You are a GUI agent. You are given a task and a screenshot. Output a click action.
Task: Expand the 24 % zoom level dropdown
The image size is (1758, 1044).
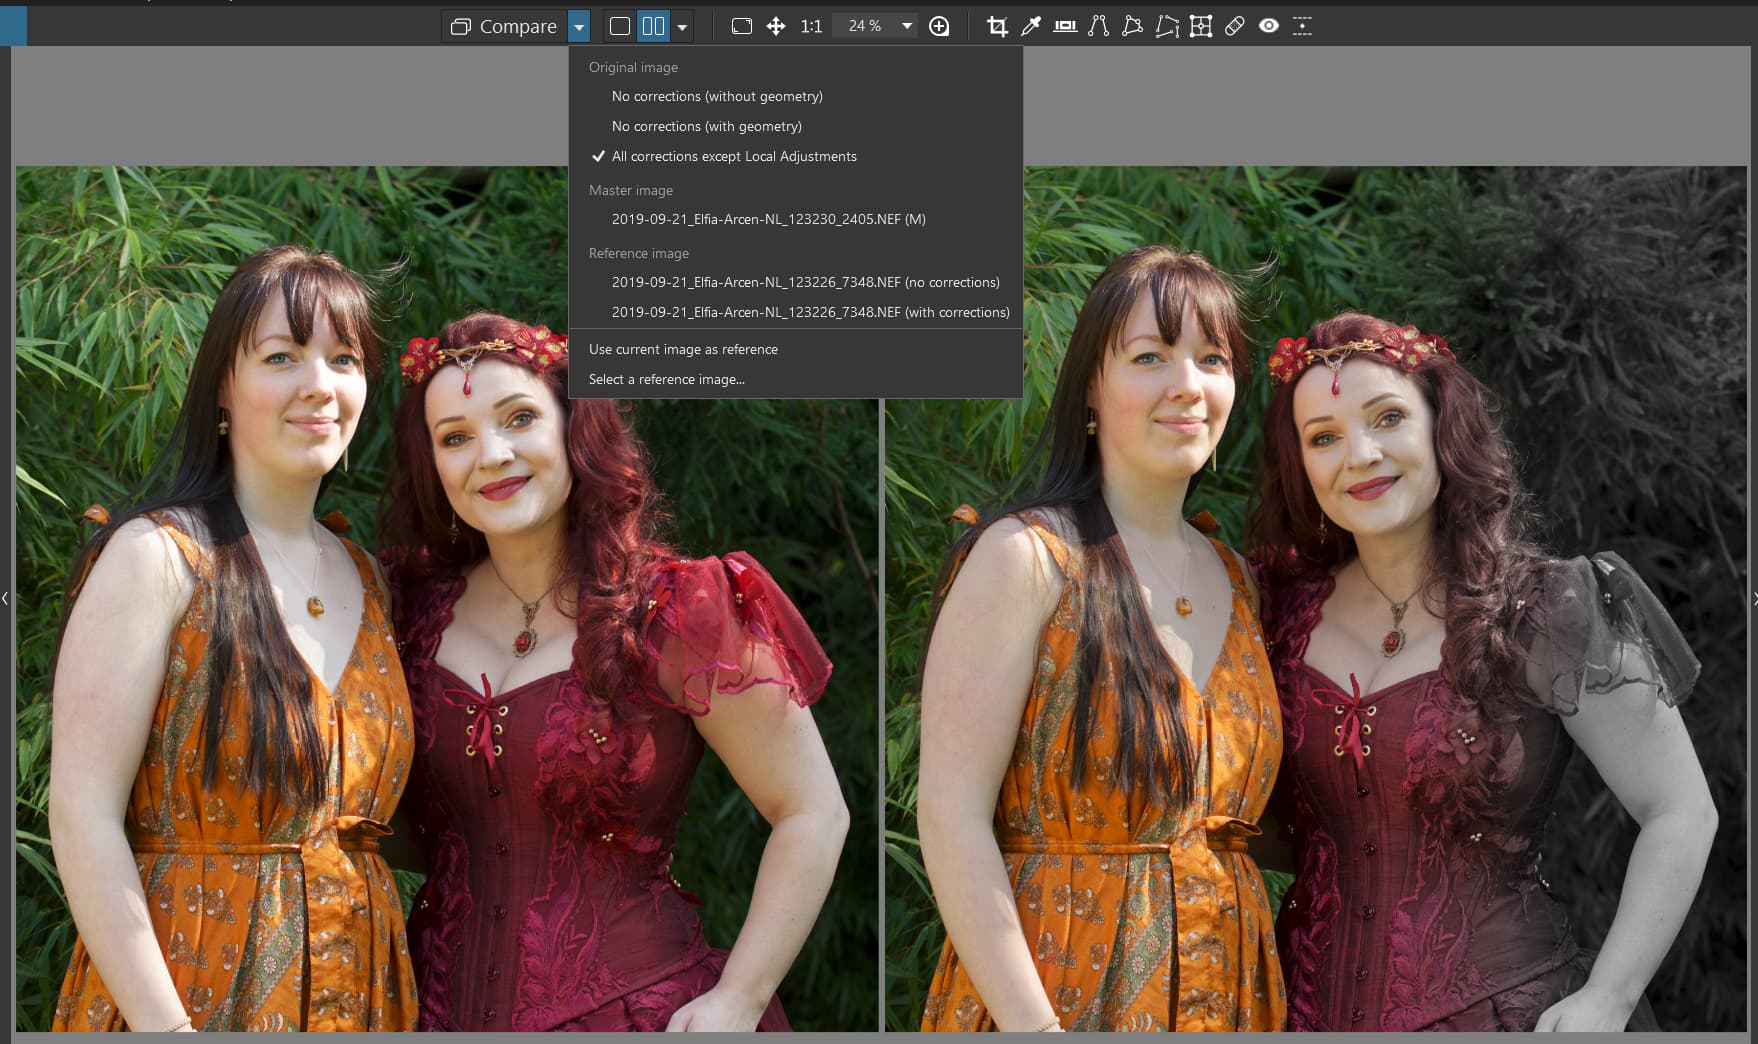coord(906,27)
